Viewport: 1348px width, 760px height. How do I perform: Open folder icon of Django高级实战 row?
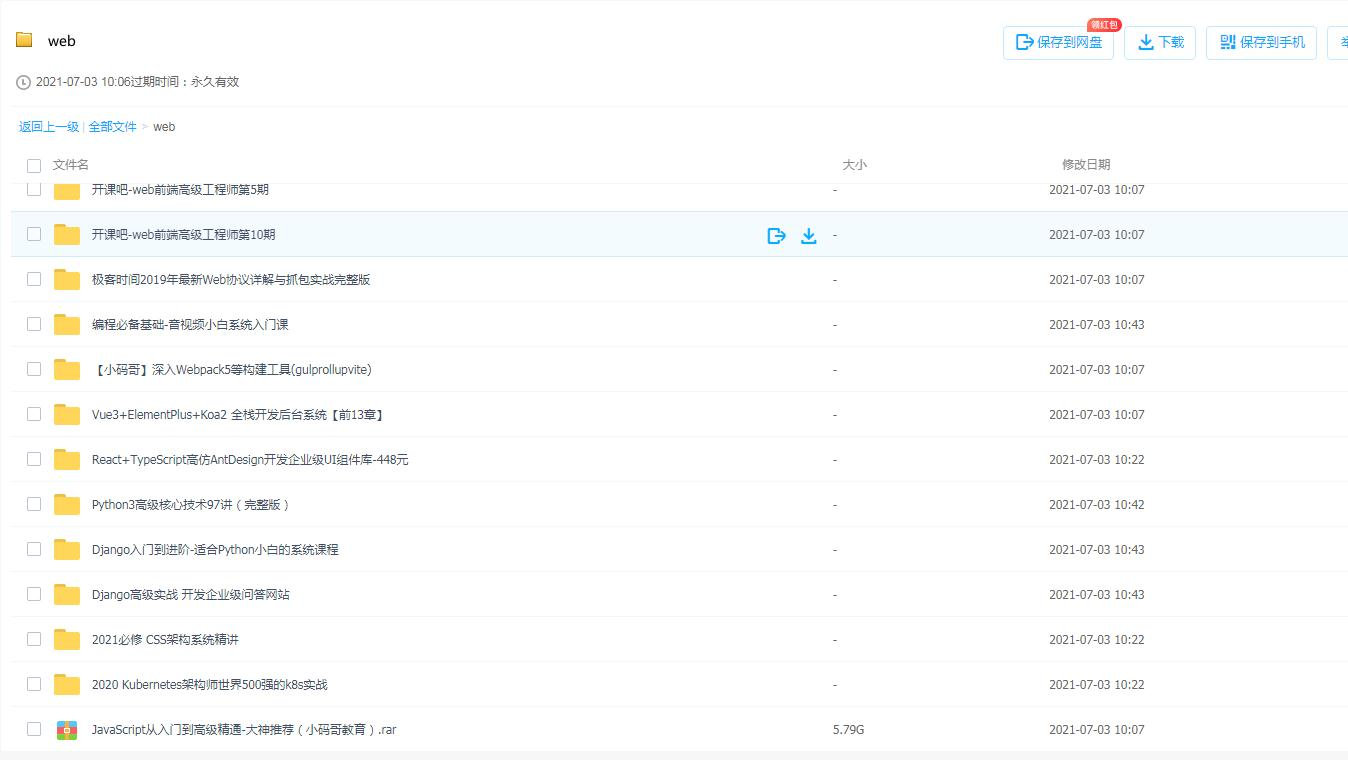(67, 594)
